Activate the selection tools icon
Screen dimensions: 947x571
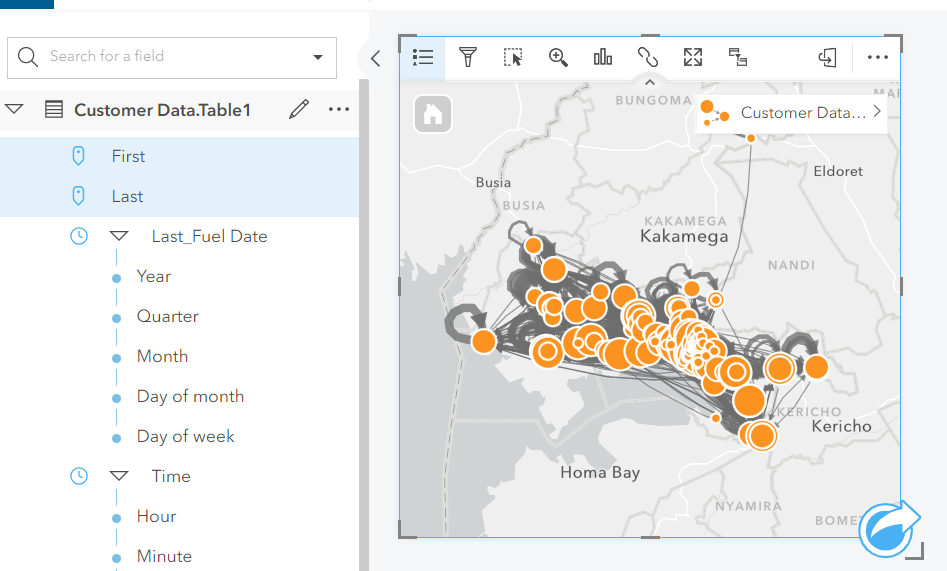click(x=513, y=58)
